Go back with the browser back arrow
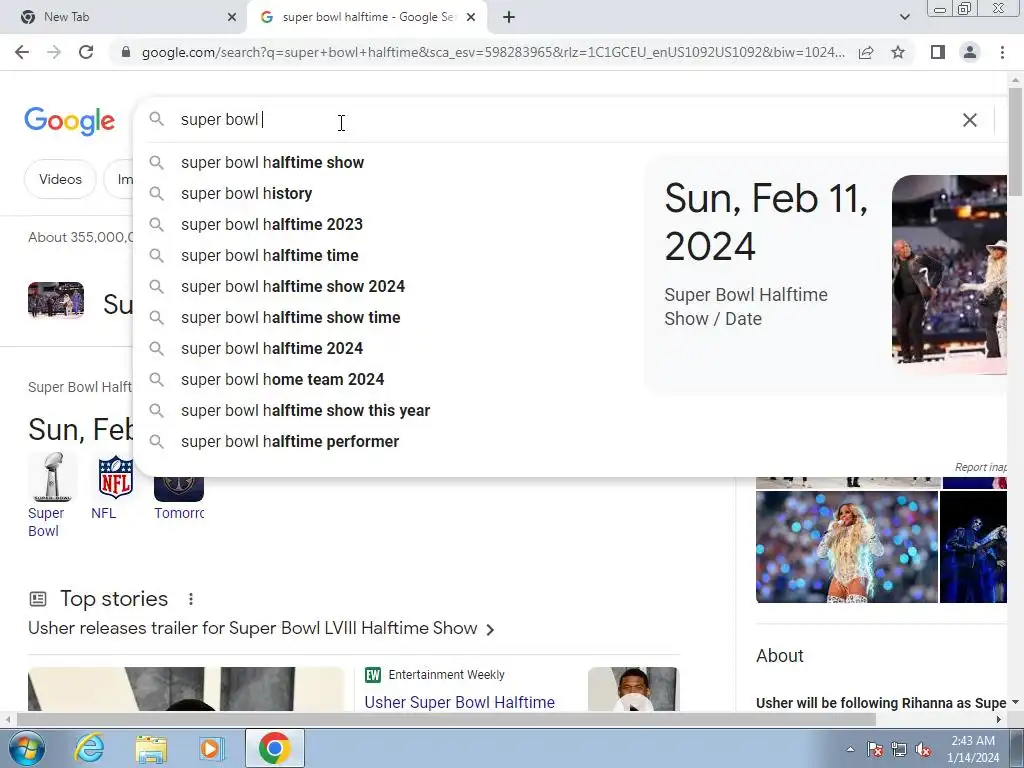 [x=22, y=52]
